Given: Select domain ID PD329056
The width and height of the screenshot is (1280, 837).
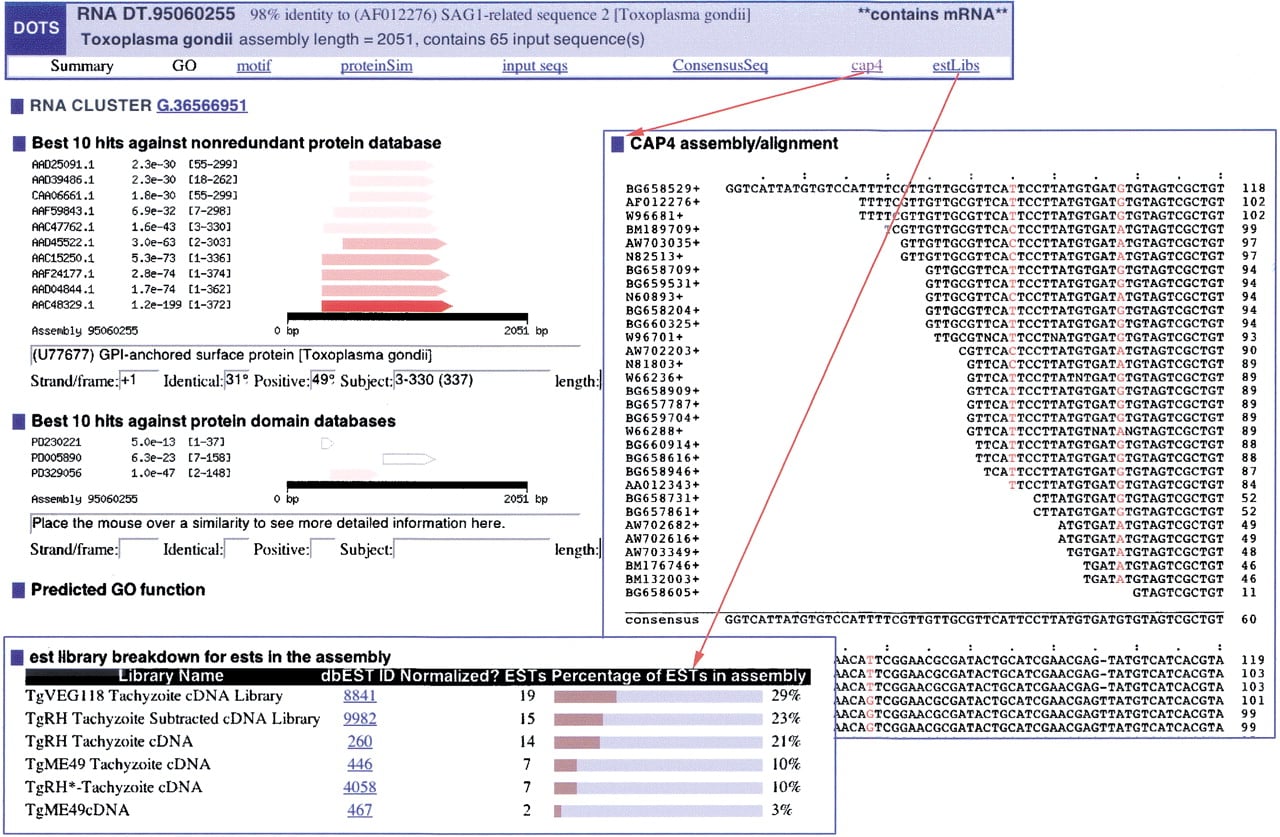Looking at the screenshot, I should click(x=56, y=473).
